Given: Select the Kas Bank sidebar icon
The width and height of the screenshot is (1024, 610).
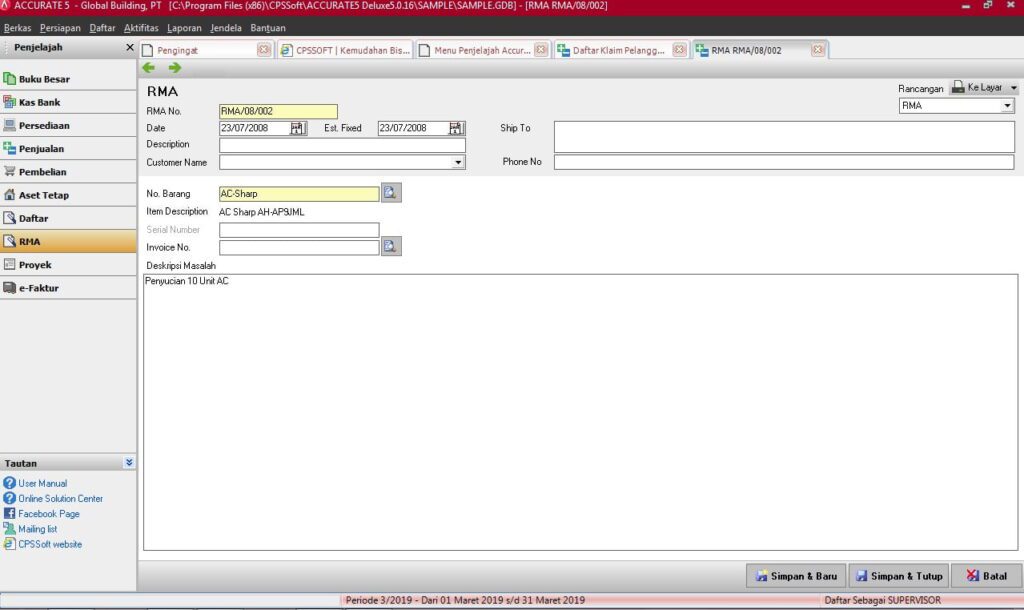Looking at the screenshot, I should tap(11, 101).
